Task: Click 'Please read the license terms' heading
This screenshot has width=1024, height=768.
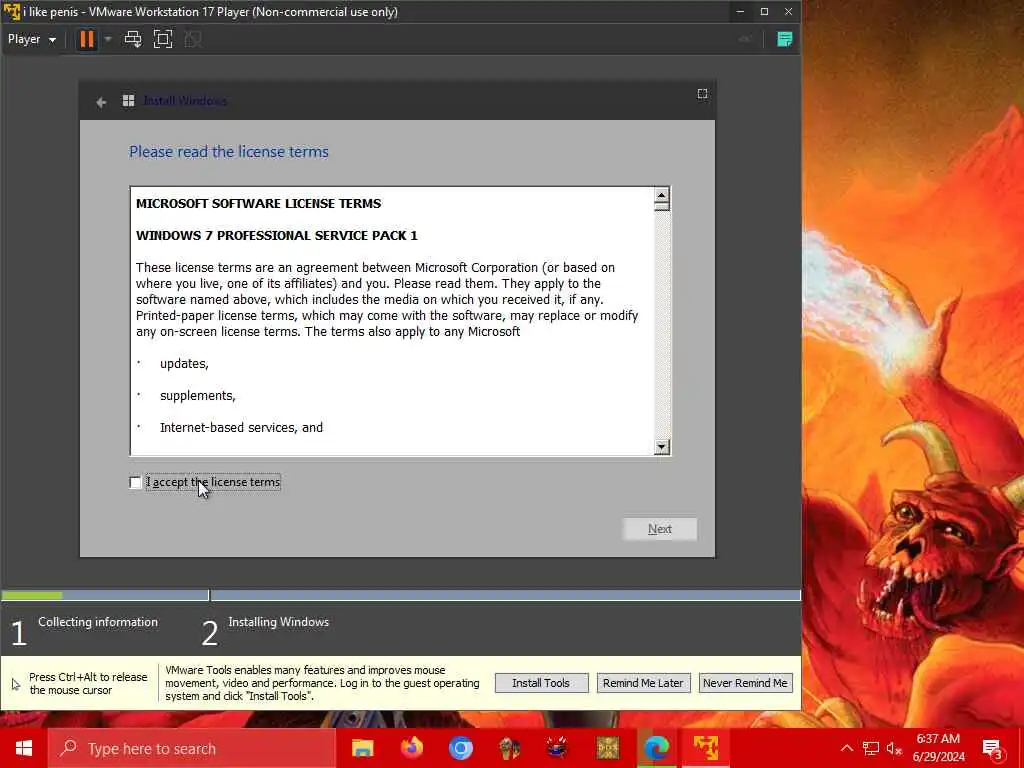Action: point(229,152)
